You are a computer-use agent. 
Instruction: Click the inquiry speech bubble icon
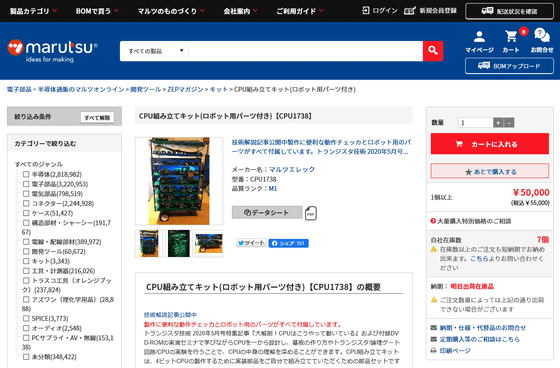click(x=542, y=36)
